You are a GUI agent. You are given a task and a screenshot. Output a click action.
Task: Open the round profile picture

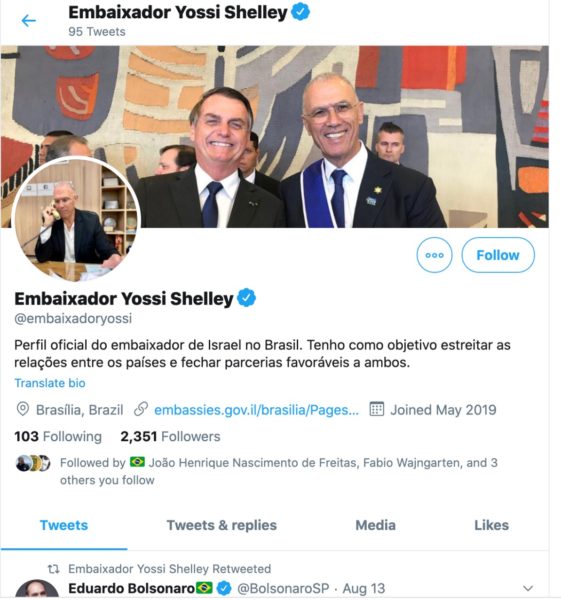pos(76,219)
